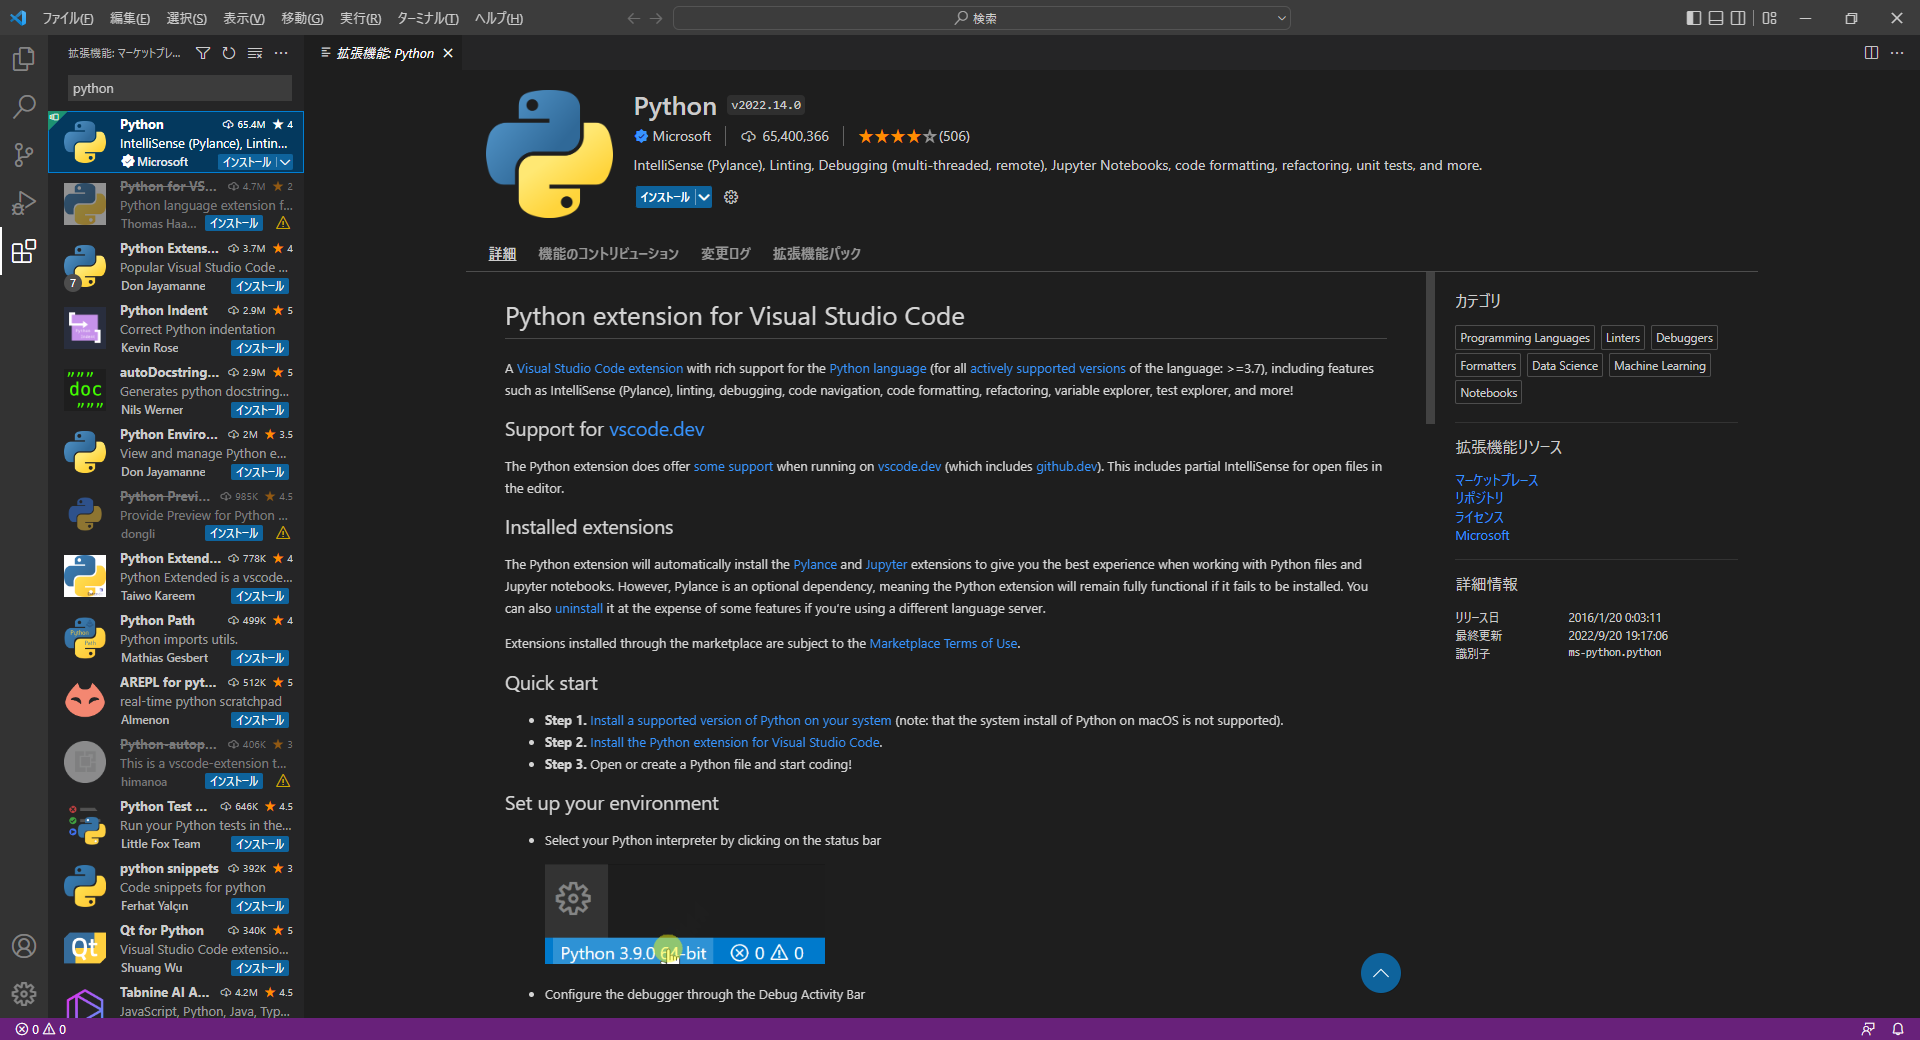This screenshot has width=1920, height=1040.
Task: Open editor more actions ellipsis
Action: click(1897, 53)
